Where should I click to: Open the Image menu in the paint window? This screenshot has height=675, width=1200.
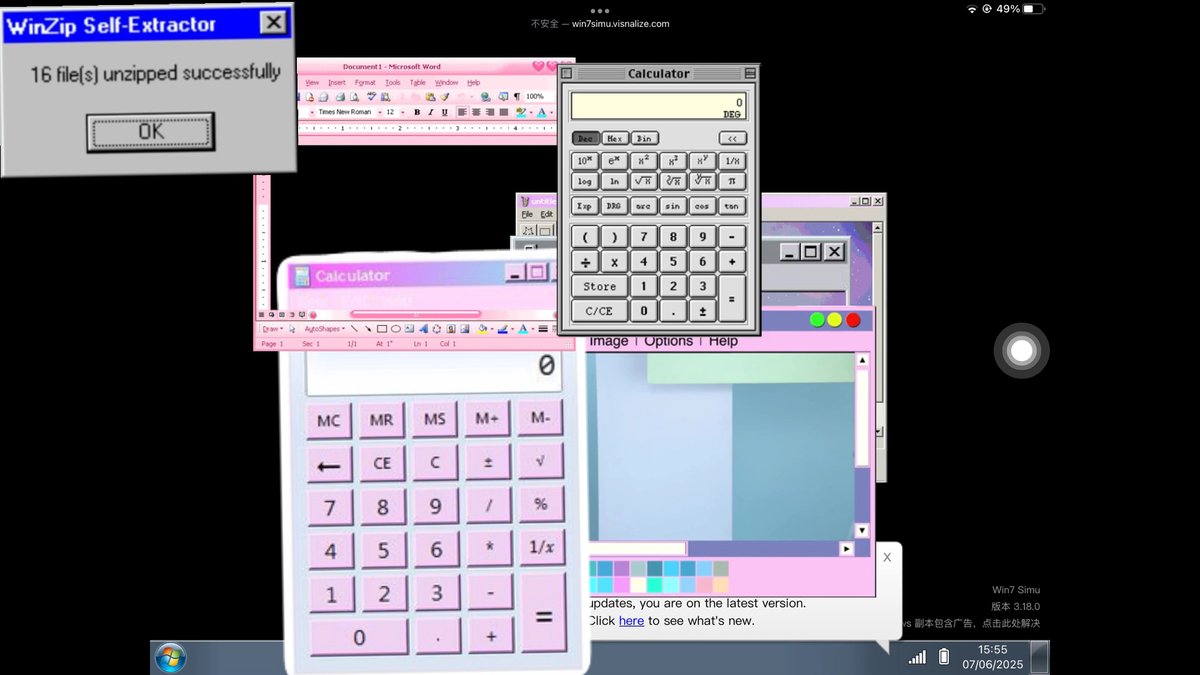pos(609,341)
